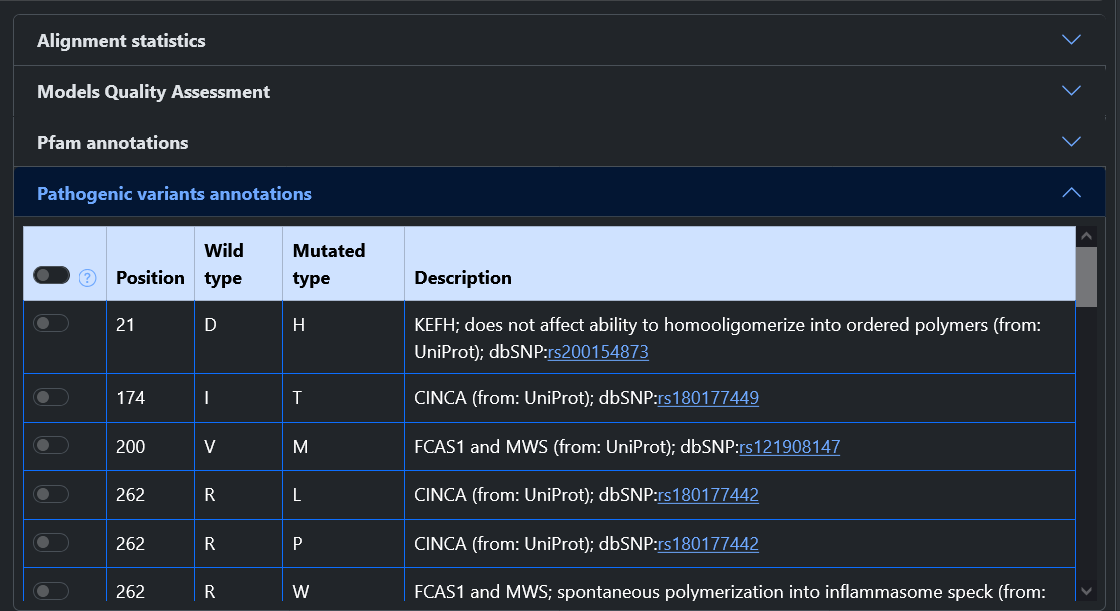Click the table scrollbar up arrow

point(1086,237)
